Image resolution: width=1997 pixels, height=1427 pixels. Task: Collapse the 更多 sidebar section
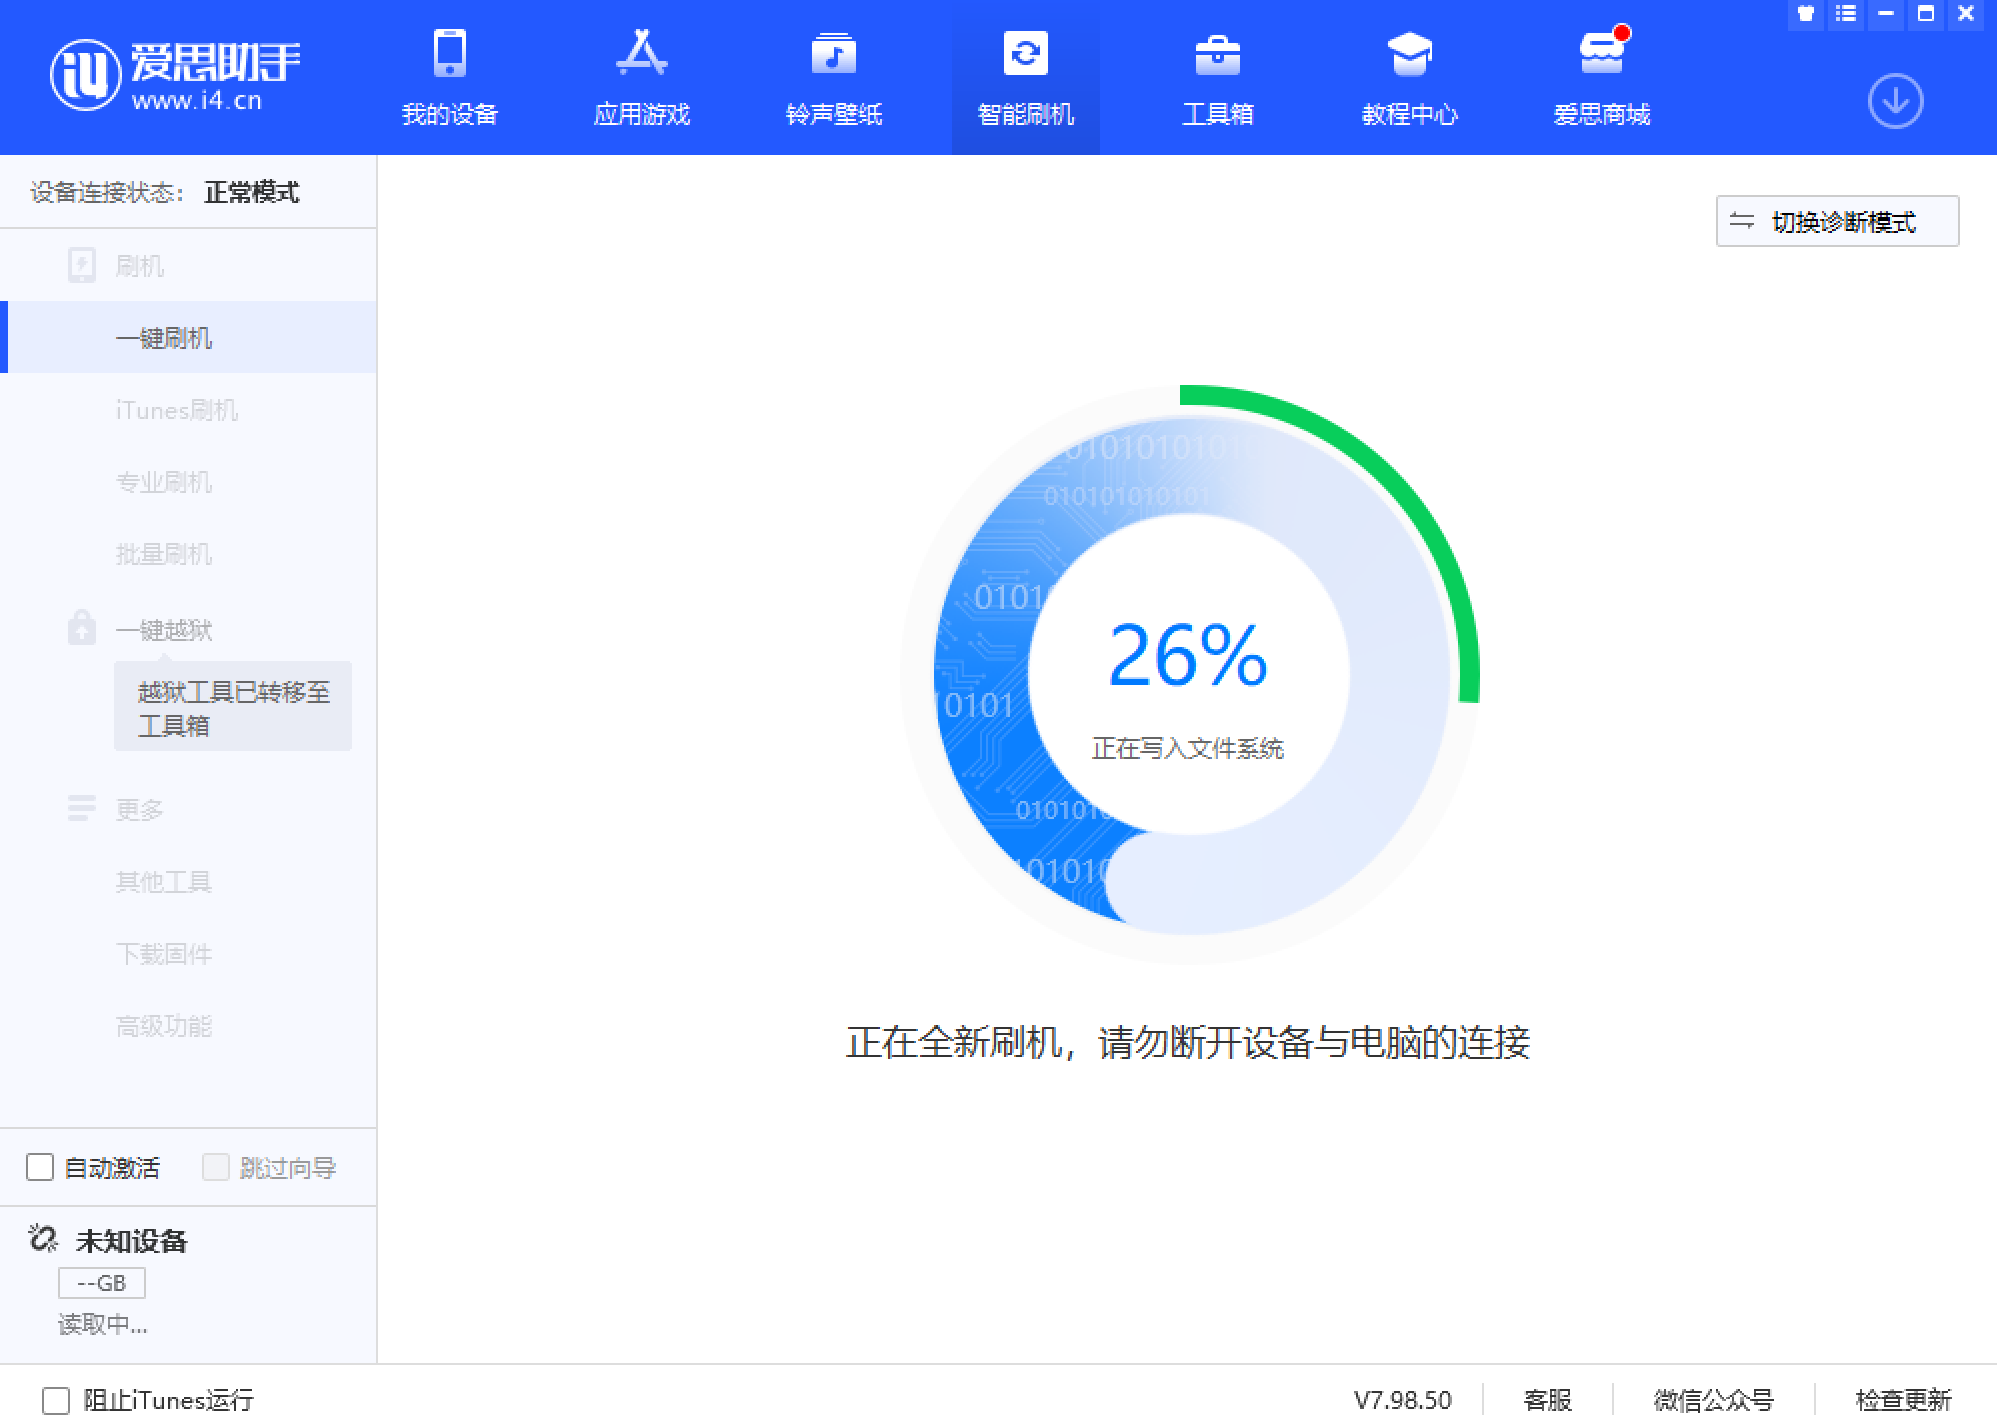tap(138, 809)
